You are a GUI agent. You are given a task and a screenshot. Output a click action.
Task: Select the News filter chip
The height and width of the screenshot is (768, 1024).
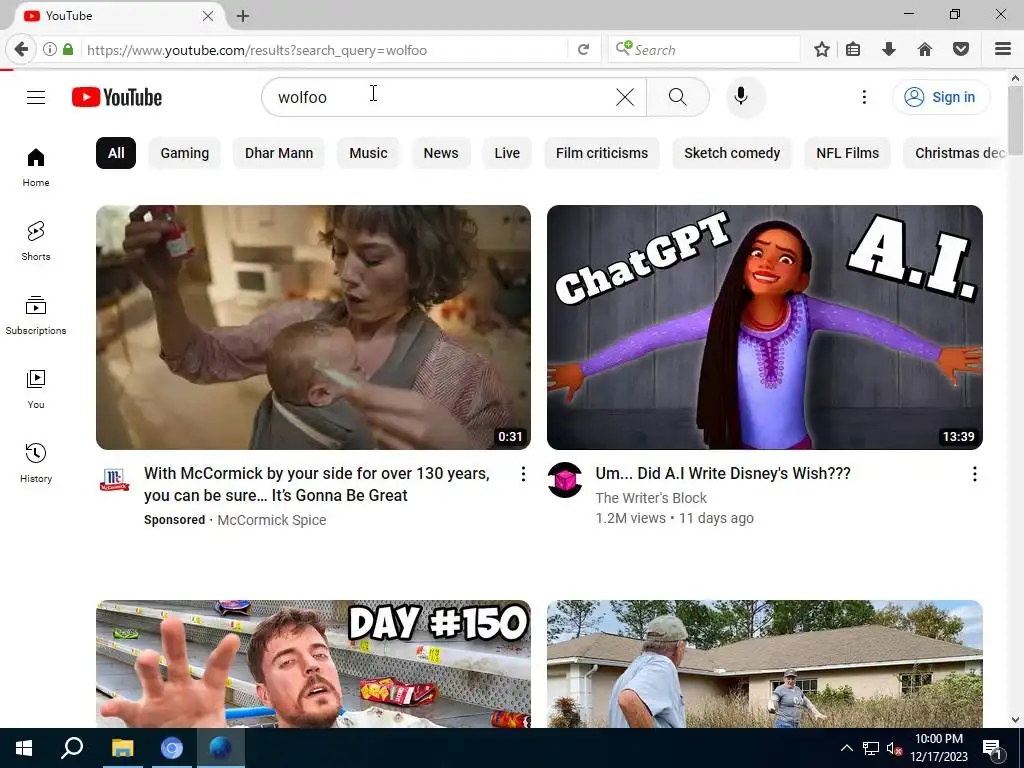[441, 153]
